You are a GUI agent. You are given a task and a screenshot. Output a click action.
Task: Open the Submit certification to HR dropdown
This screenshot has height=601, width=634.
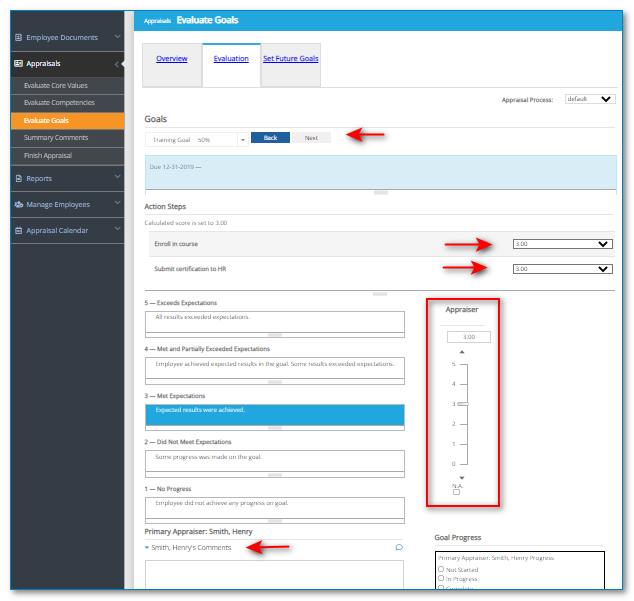pos(561,268)
